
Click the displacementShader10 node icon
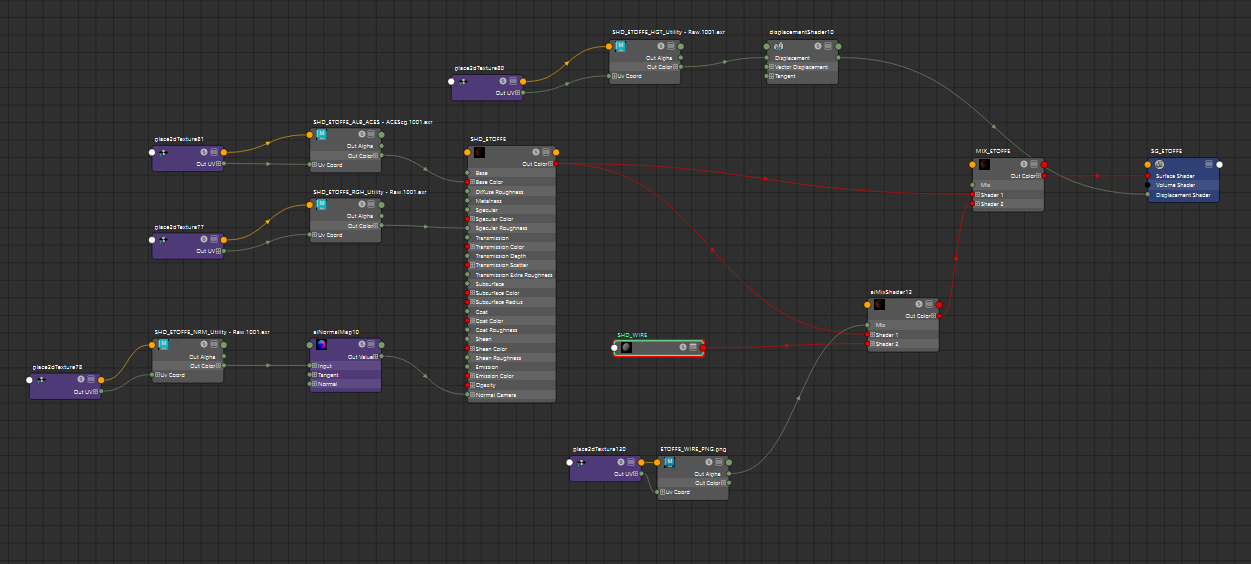coord(779,46)
